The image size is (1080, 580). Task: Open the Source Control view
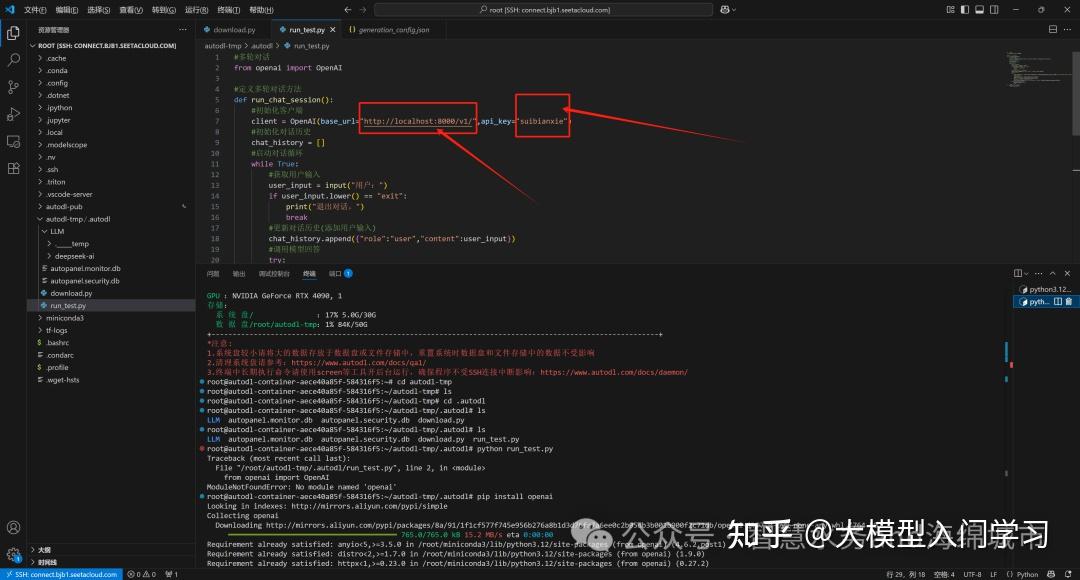(x=13, y=88)
